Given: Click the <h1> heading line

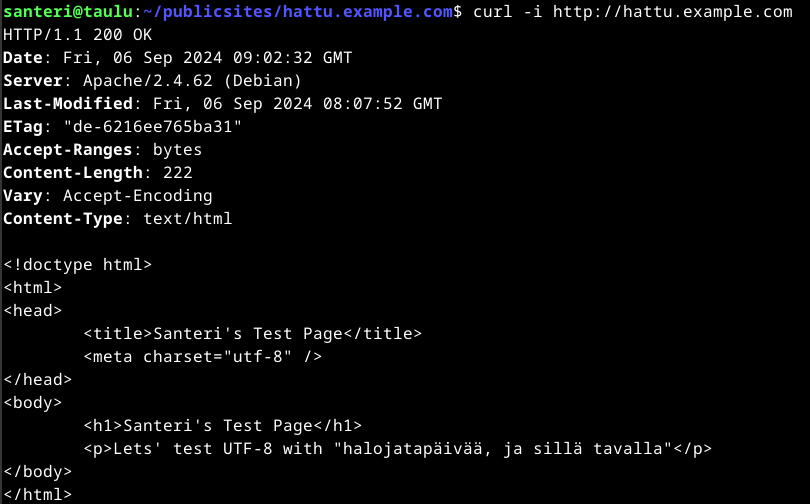Looking at the screenshot, I should pyautogui.click(x=223, y=426).
